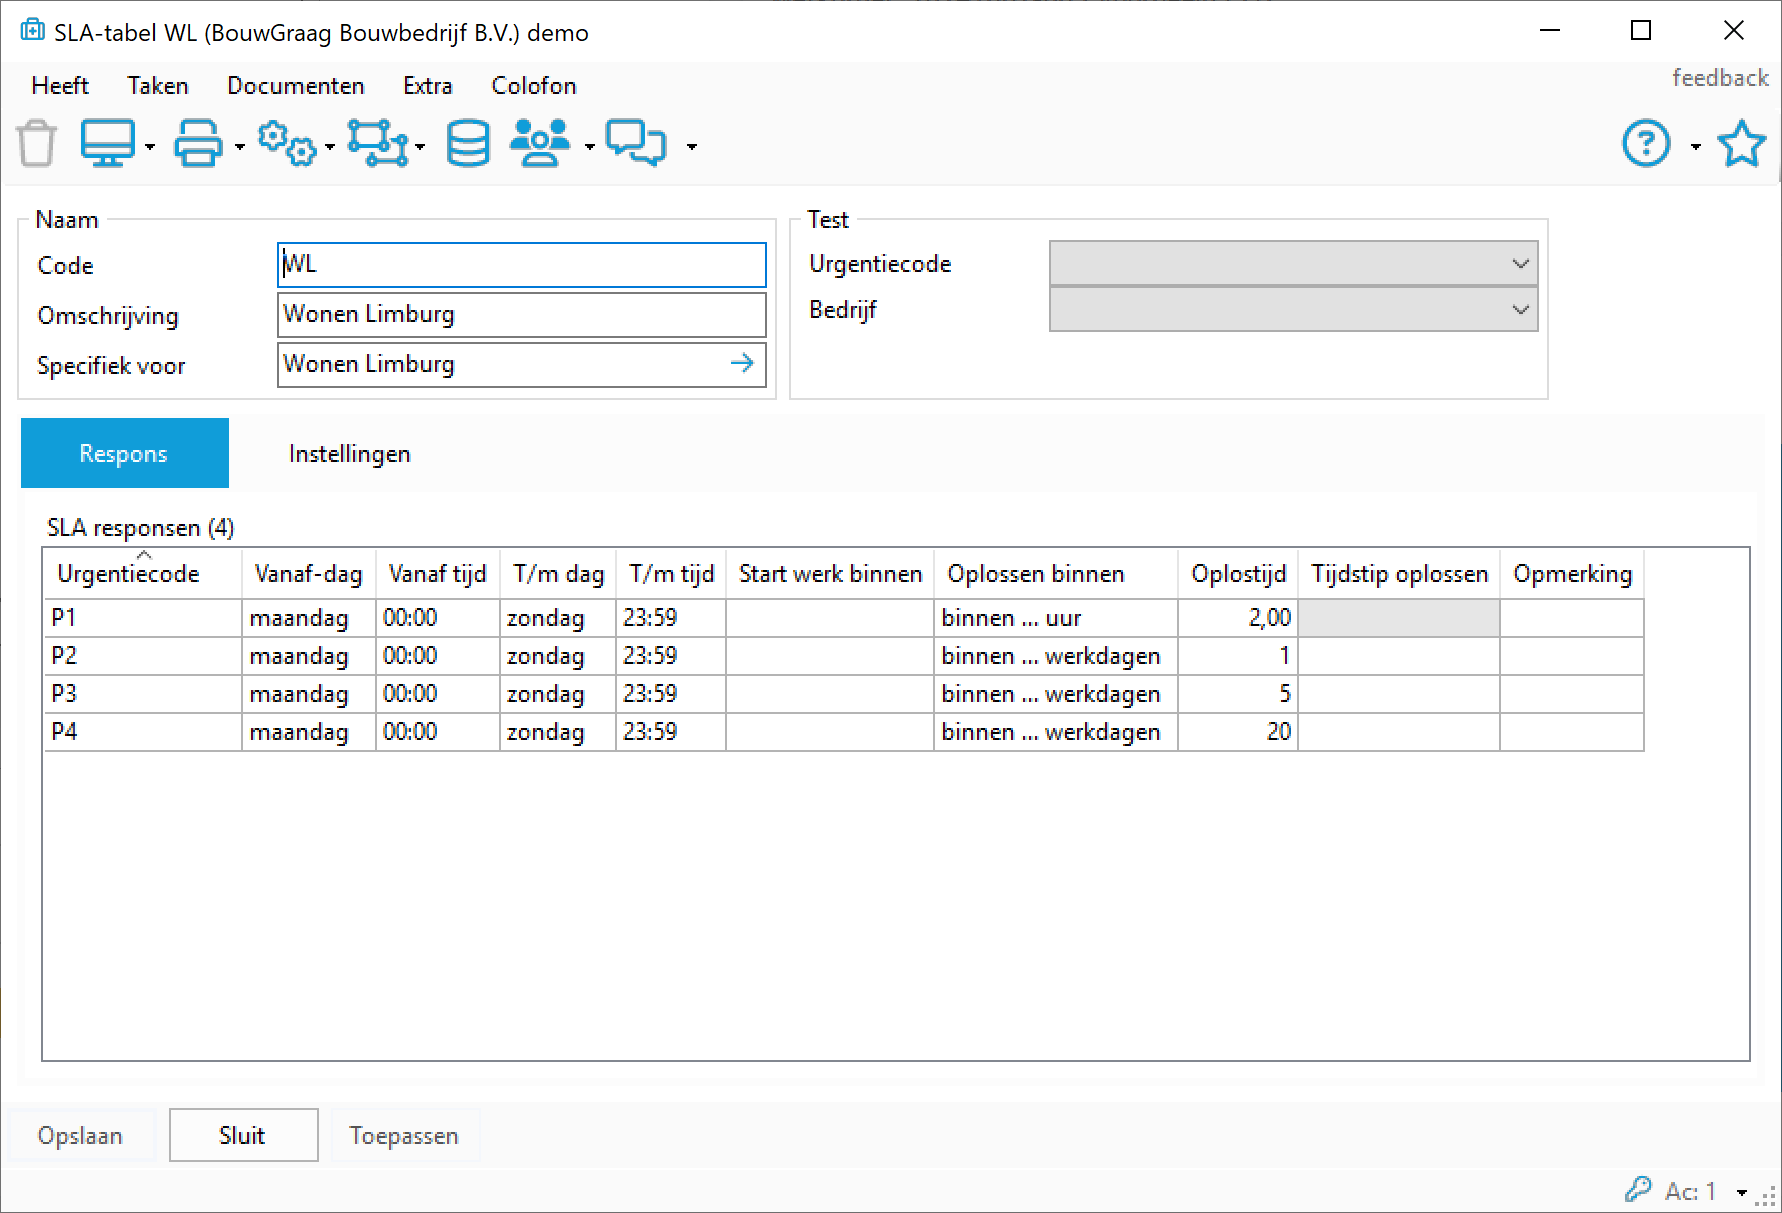Click the users group icon

pos(540,144)
